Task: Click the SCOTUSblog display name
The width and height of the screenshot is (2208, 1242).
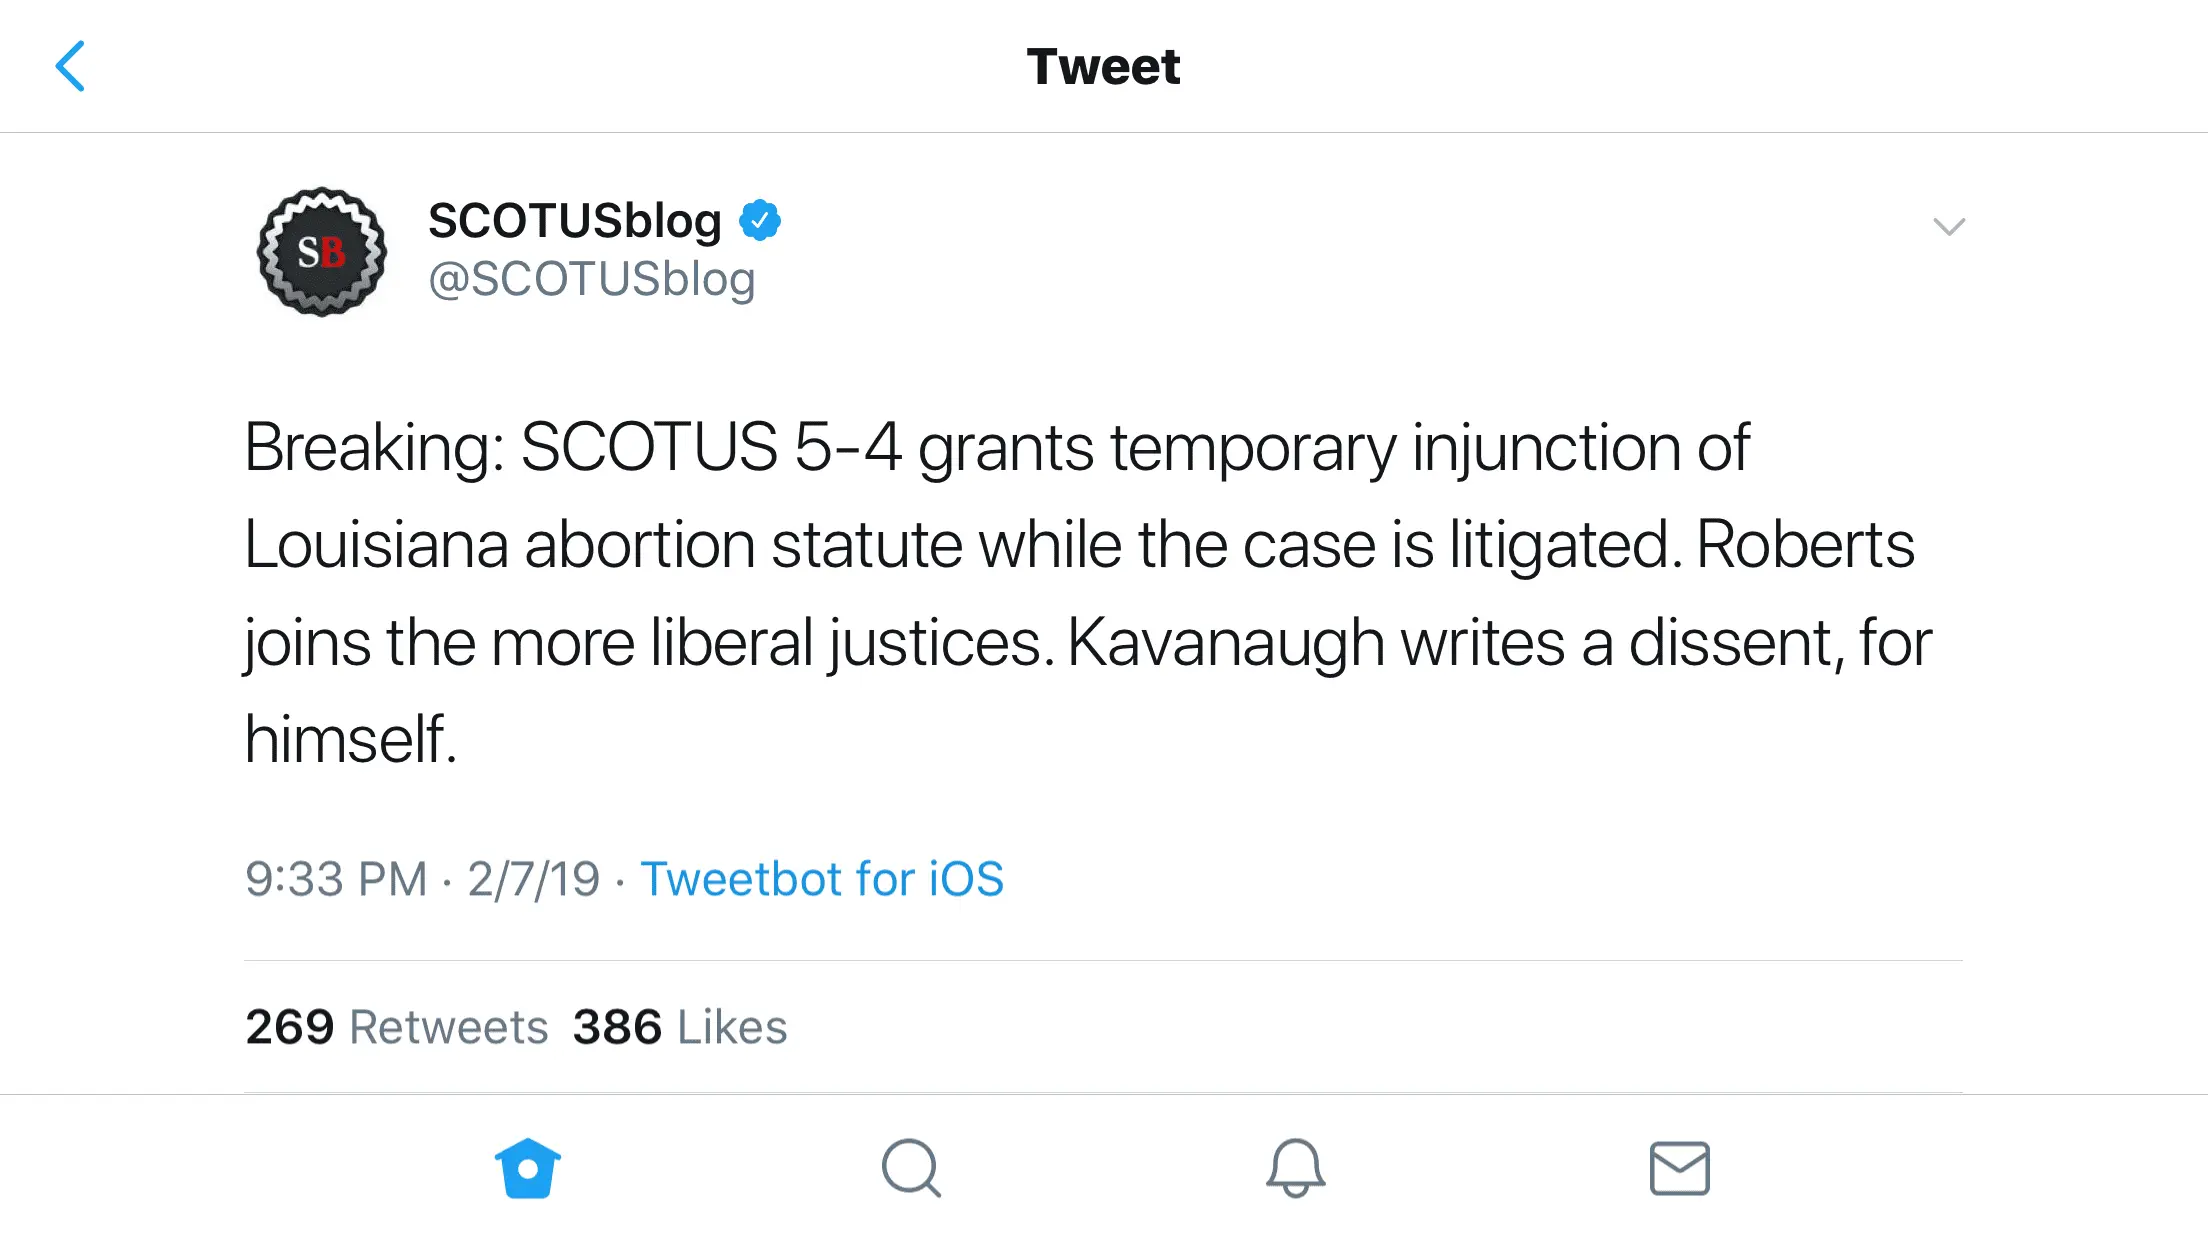Action: coord(575,220)
